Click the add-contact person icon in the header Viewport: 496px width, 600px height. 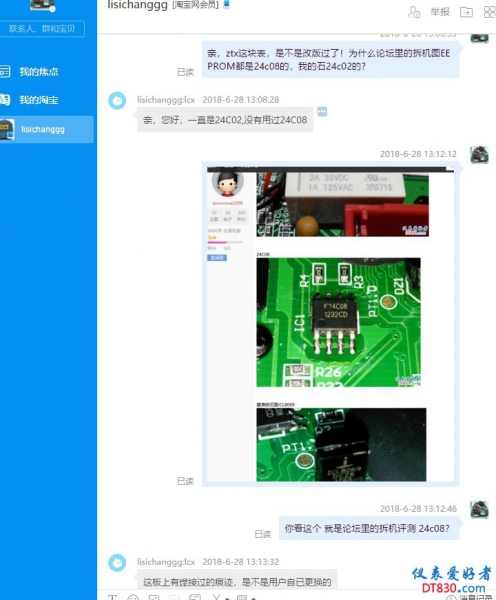point(414,12)
